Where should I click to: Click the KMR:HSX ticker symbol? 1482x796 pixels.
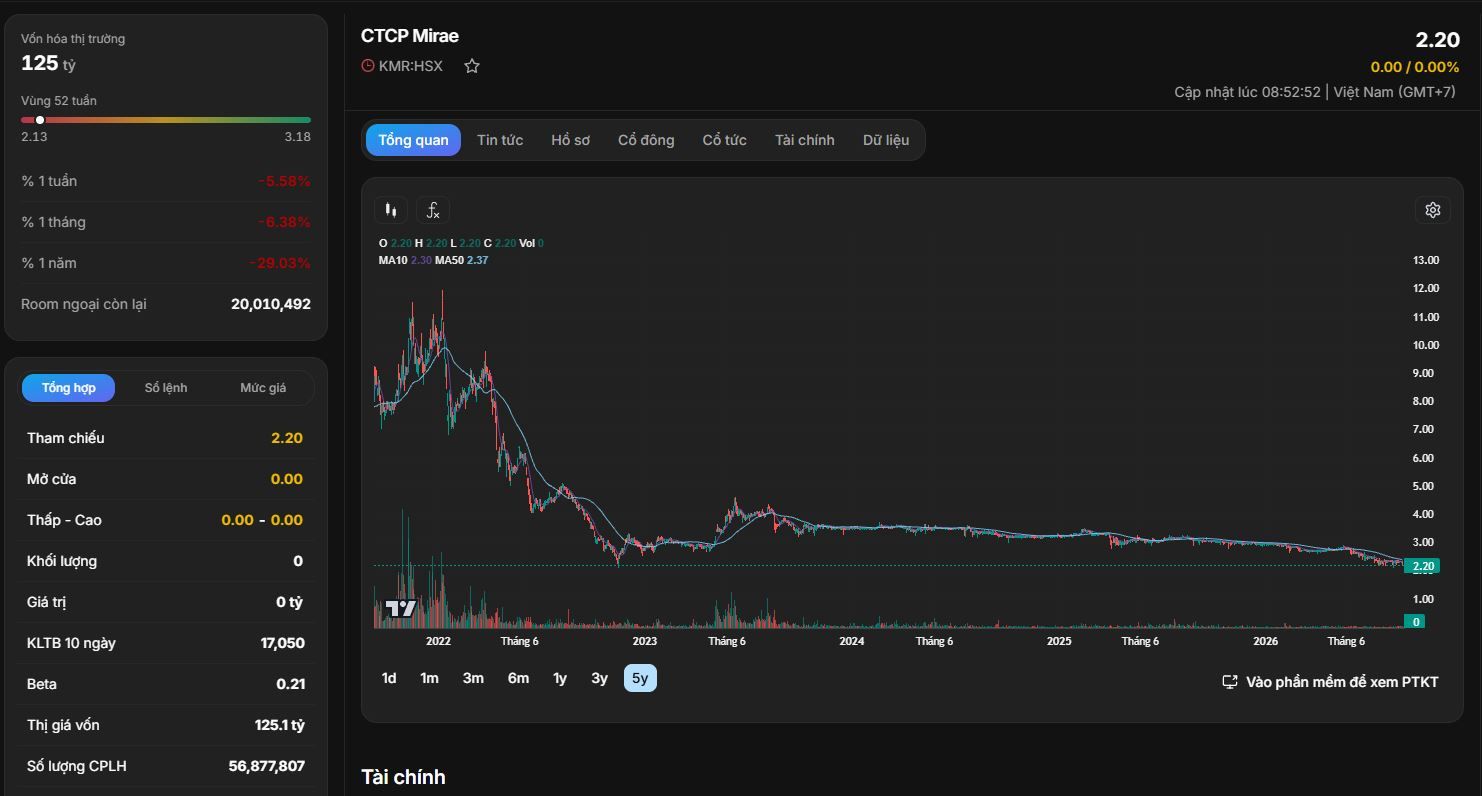click(410, 66)
